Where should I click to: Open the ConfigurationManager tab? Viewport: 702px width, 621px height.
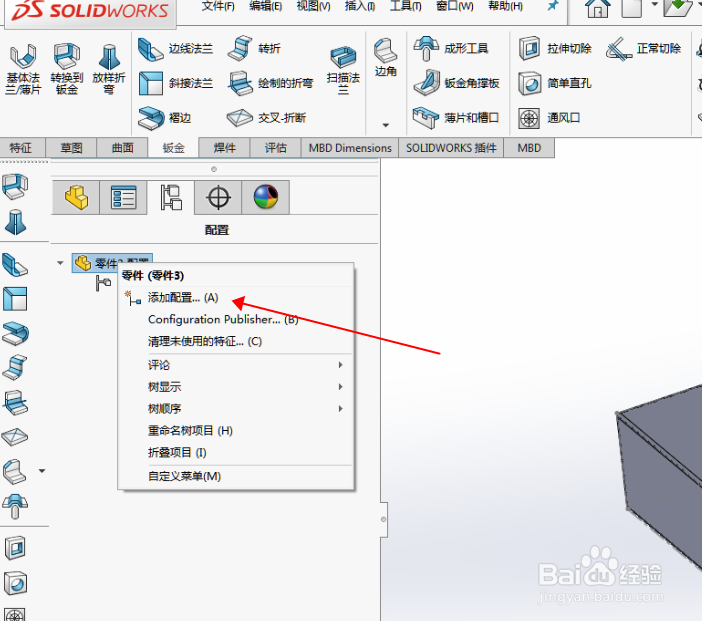pos(171,197)
